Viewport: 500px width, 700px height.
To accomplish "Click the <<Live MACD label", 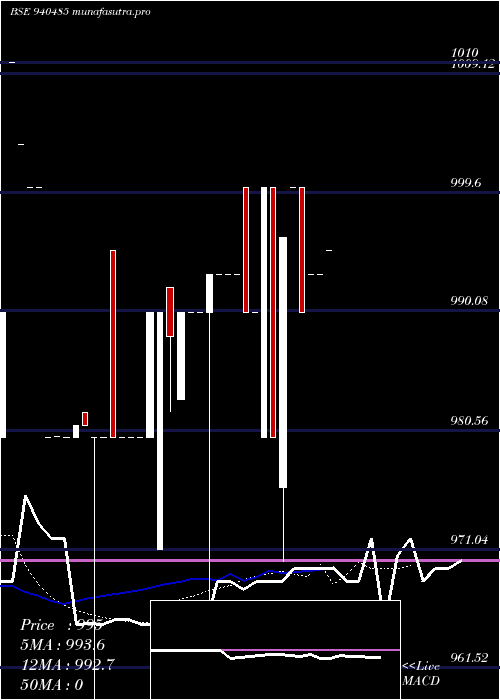I will click(x=421, y=673).
